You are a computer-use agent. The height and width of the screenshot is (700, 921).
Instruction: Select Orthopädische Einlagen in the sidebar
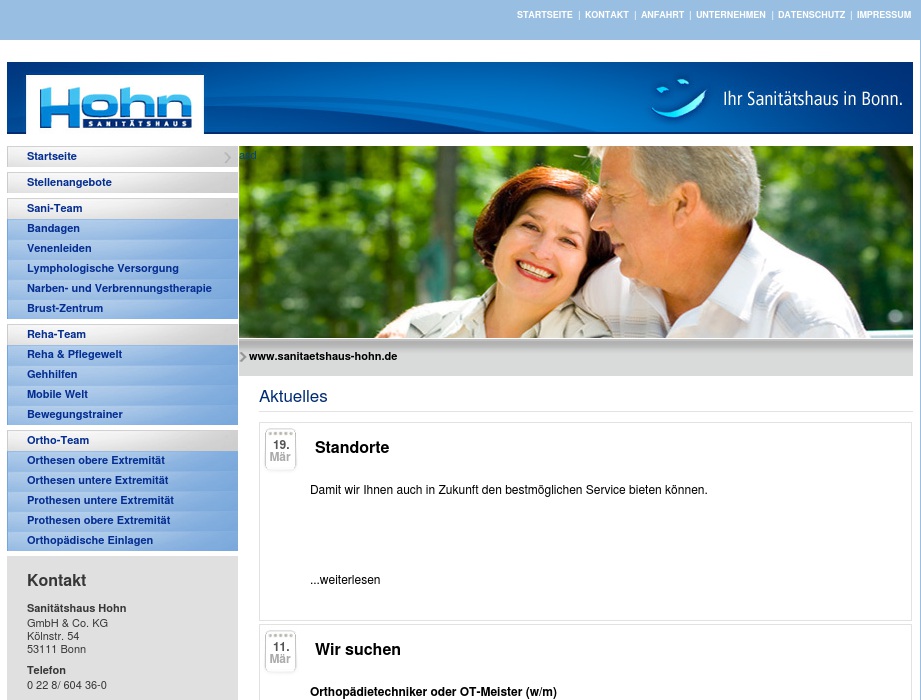point(90,540)
